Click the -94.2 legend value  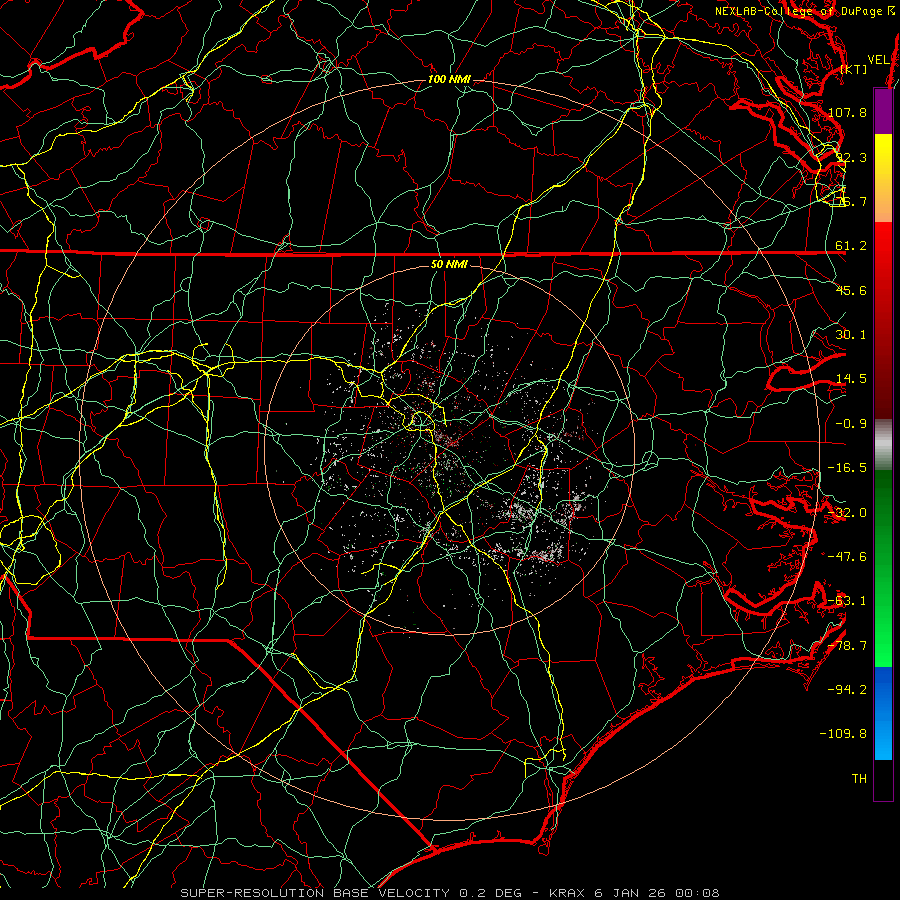coord(847,690)
